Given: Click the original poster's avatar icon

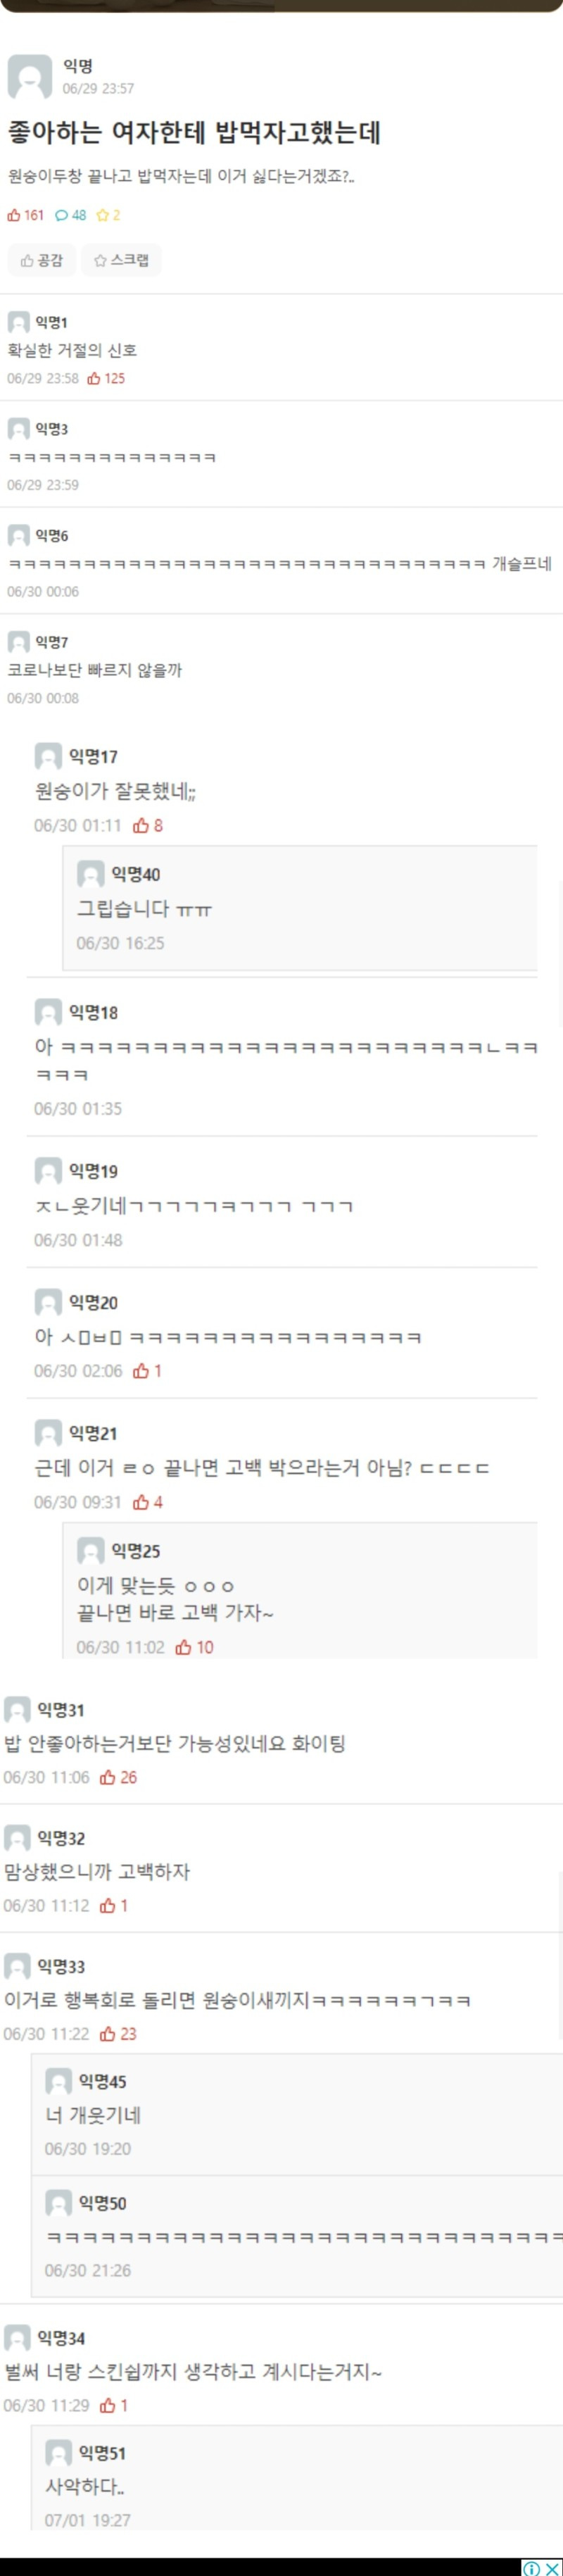Looking at the screenshot, I should 30,77.
